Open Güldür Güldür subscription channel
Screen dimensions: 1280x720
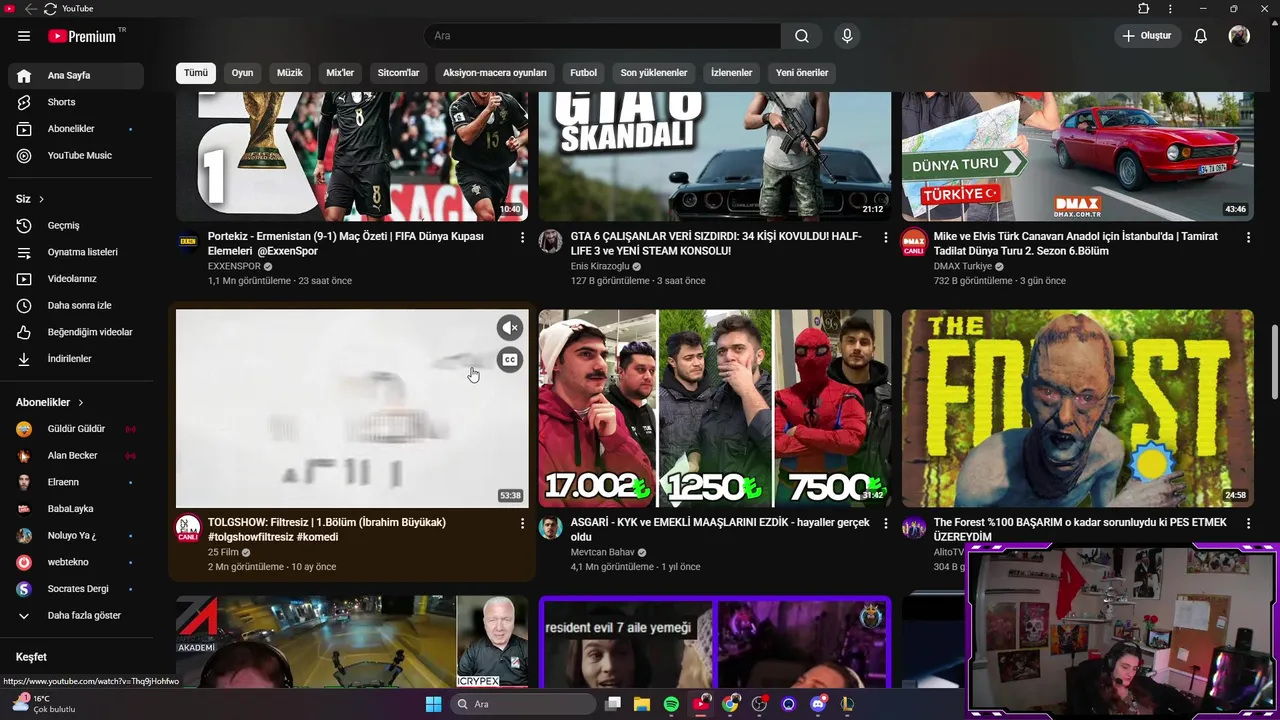[76, 429]
